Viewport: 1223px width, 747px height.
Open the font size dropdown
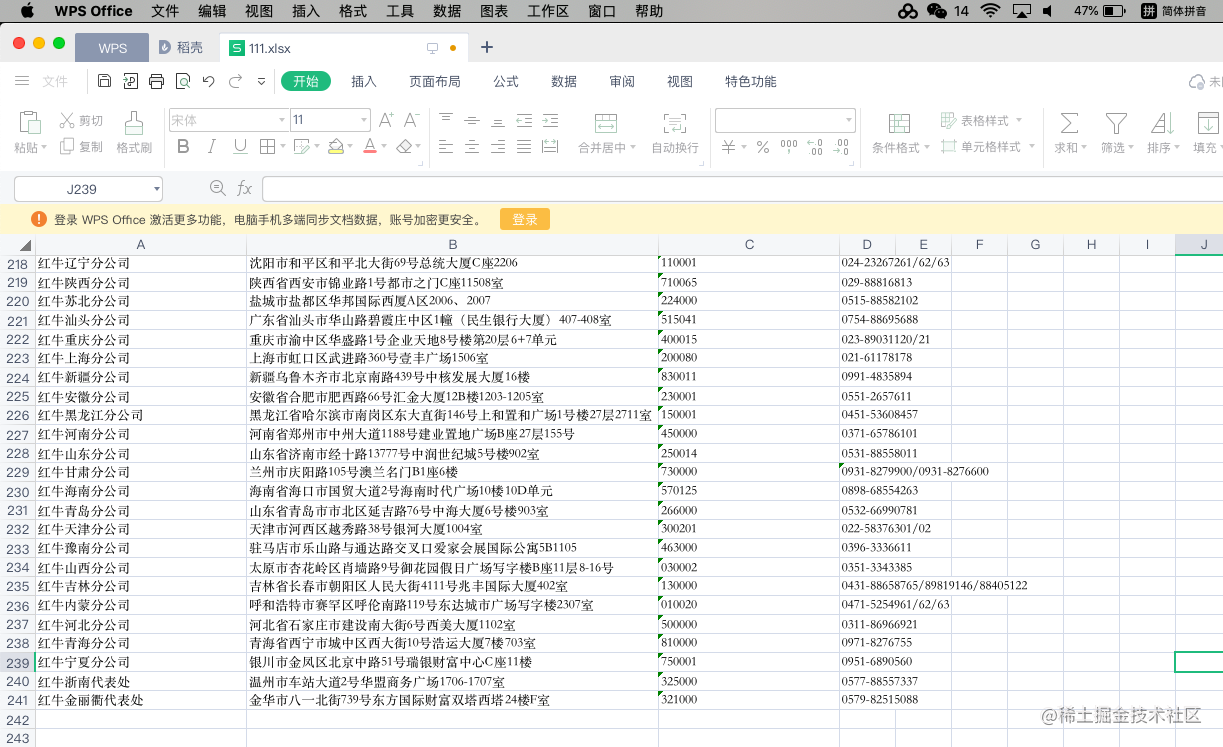point(363,120)
